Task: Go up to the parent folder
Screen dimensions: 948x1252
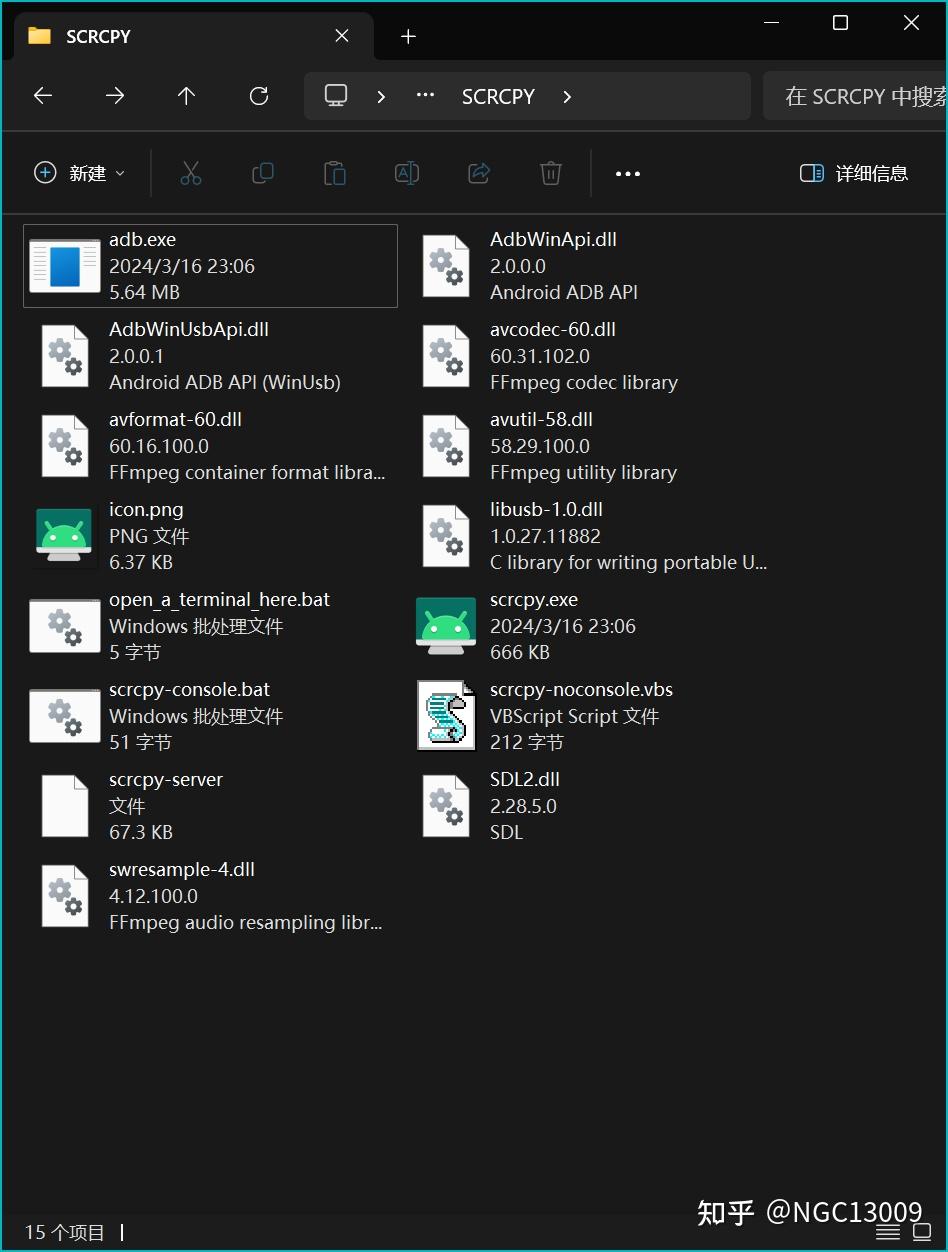Action: (186, 95)
